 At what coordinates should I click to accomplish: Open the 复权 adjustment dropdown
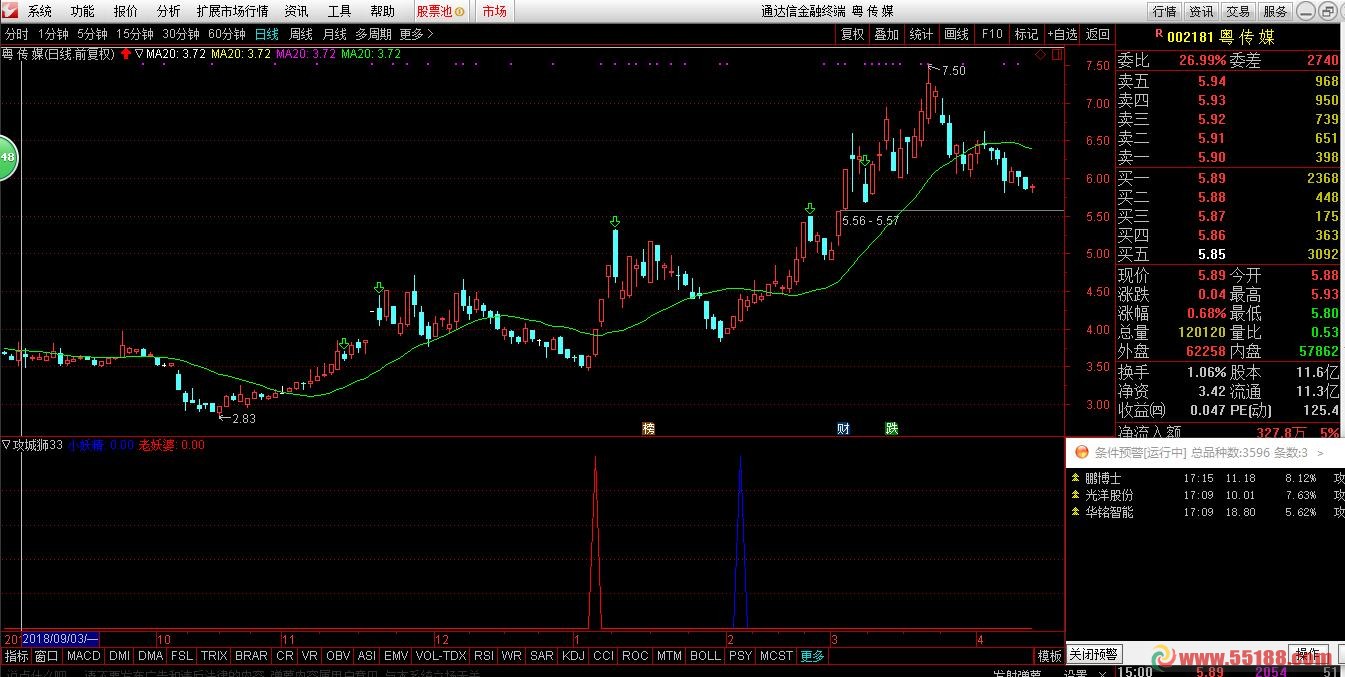tap(852, 34)
